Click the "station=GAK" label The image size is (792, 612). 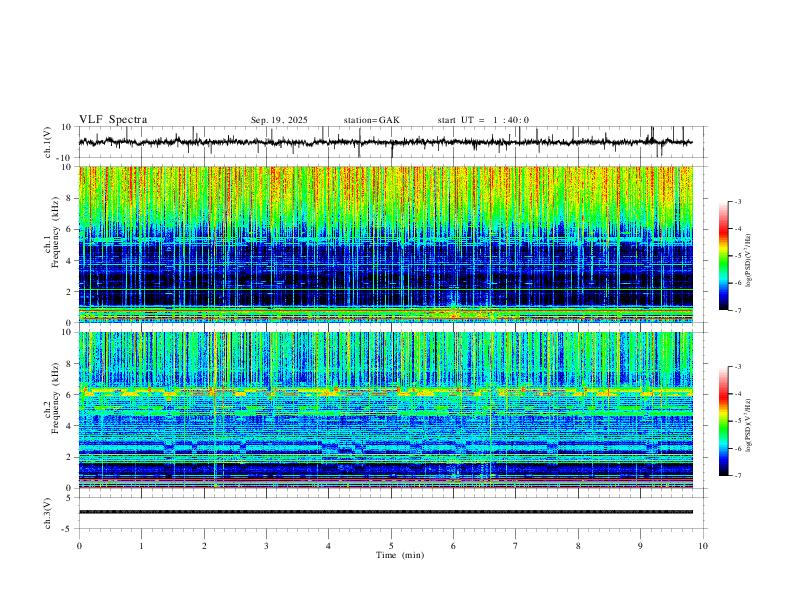point(371,120)
